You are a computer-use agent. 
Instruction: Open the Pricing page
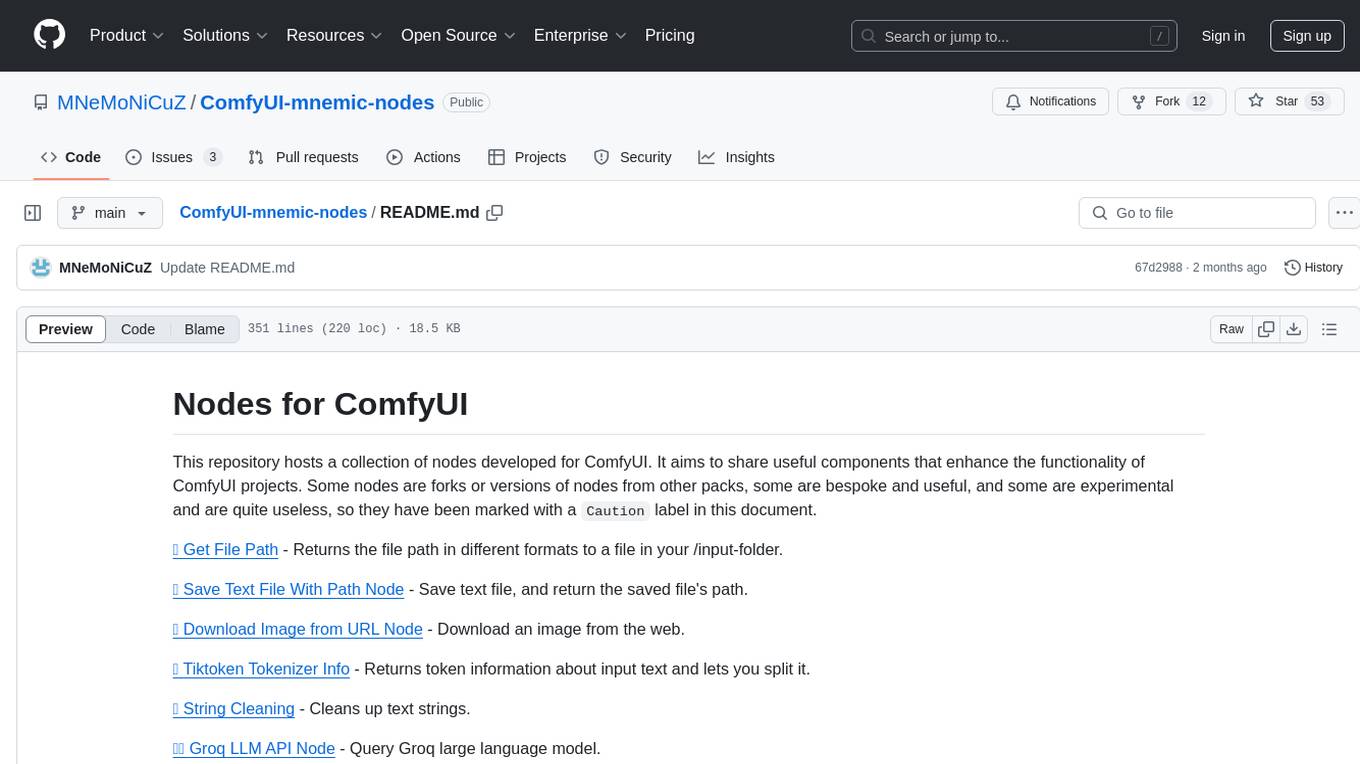670,35
